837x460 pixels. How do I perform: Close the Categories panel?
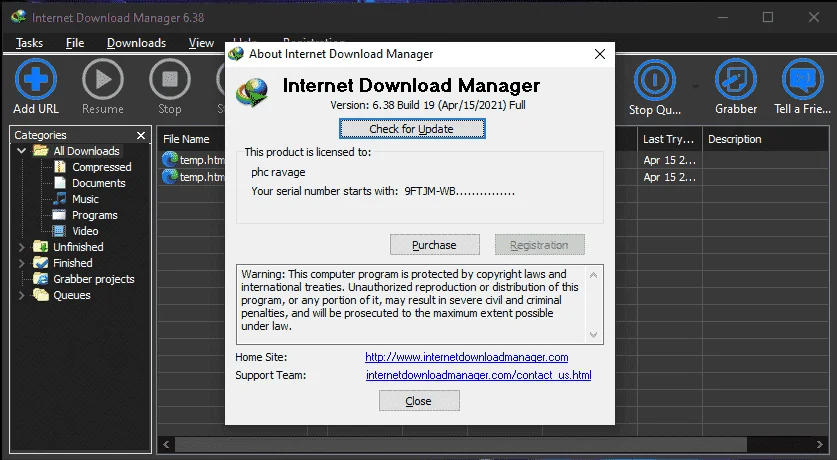141,136
